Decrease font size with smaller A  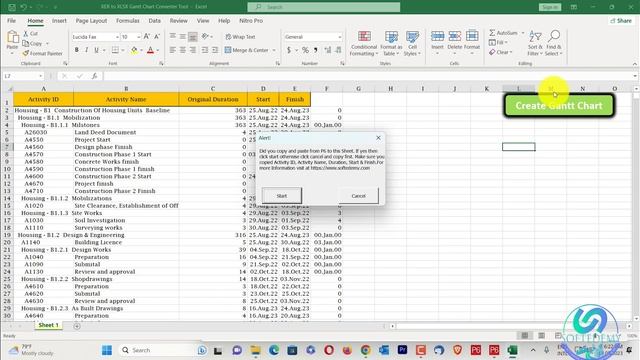click(x=157, y=37)
